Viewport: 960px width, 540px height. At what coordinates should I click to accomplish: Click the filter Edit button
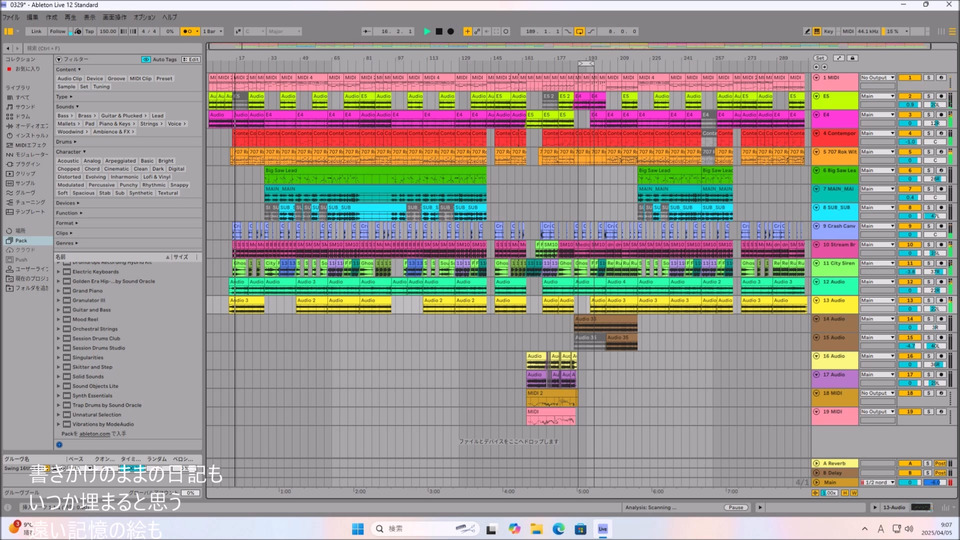point(192,59)
